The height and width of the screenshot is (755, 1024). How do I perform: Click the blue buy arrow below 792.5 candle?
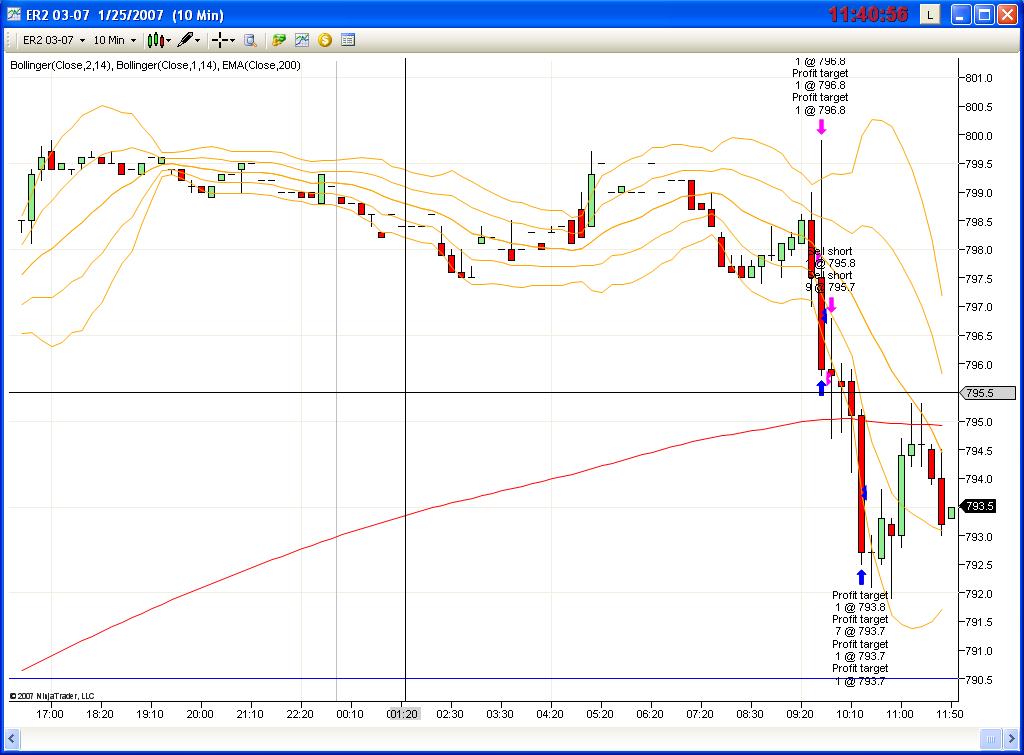861,577
